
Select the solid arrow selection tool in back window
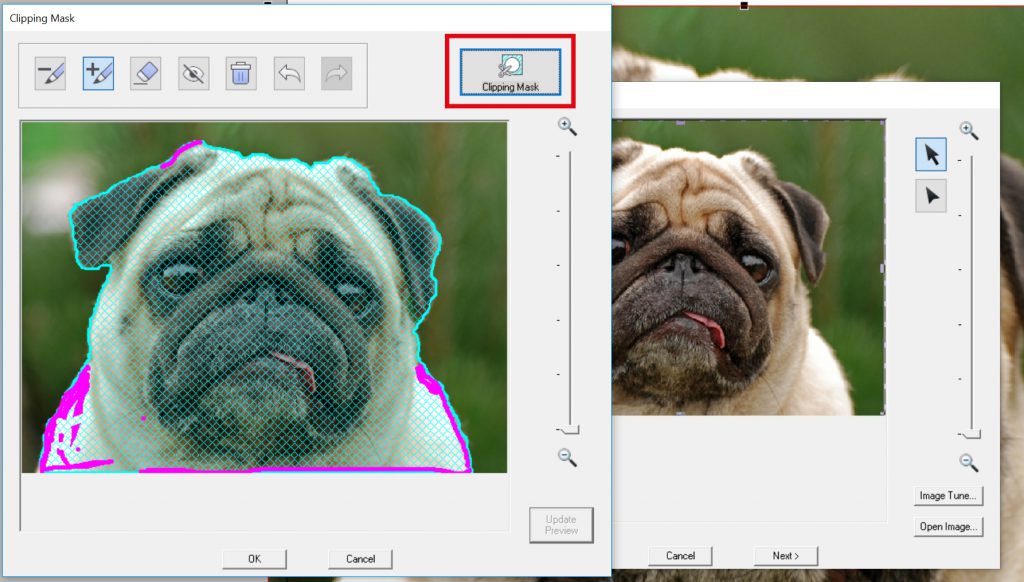click(931, 155)
